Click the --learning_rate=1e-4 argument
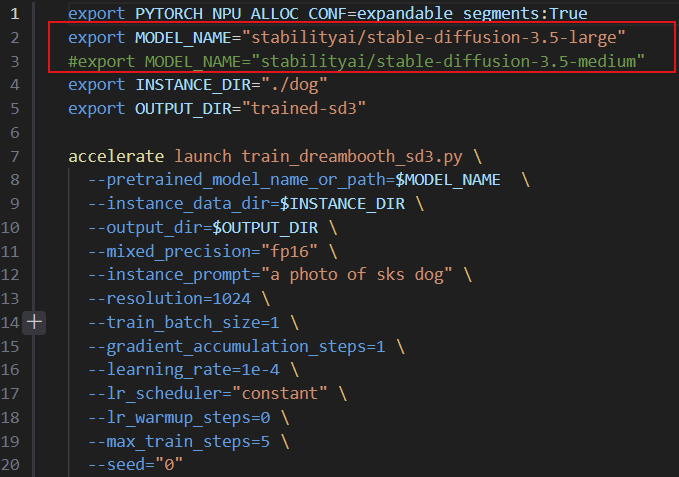Viewport: 679px width, 477px height. 184,370
